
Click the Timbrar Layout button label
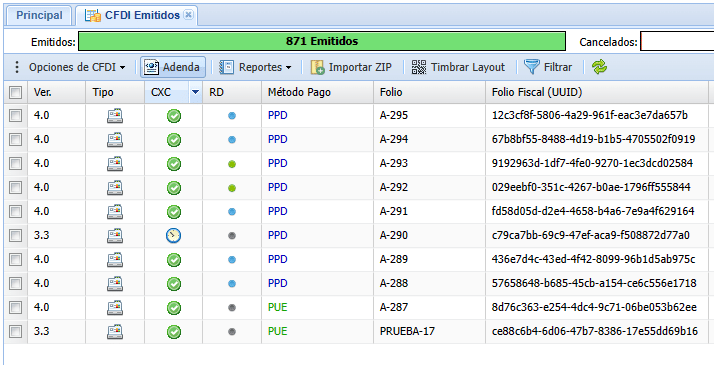click(468, 67)
